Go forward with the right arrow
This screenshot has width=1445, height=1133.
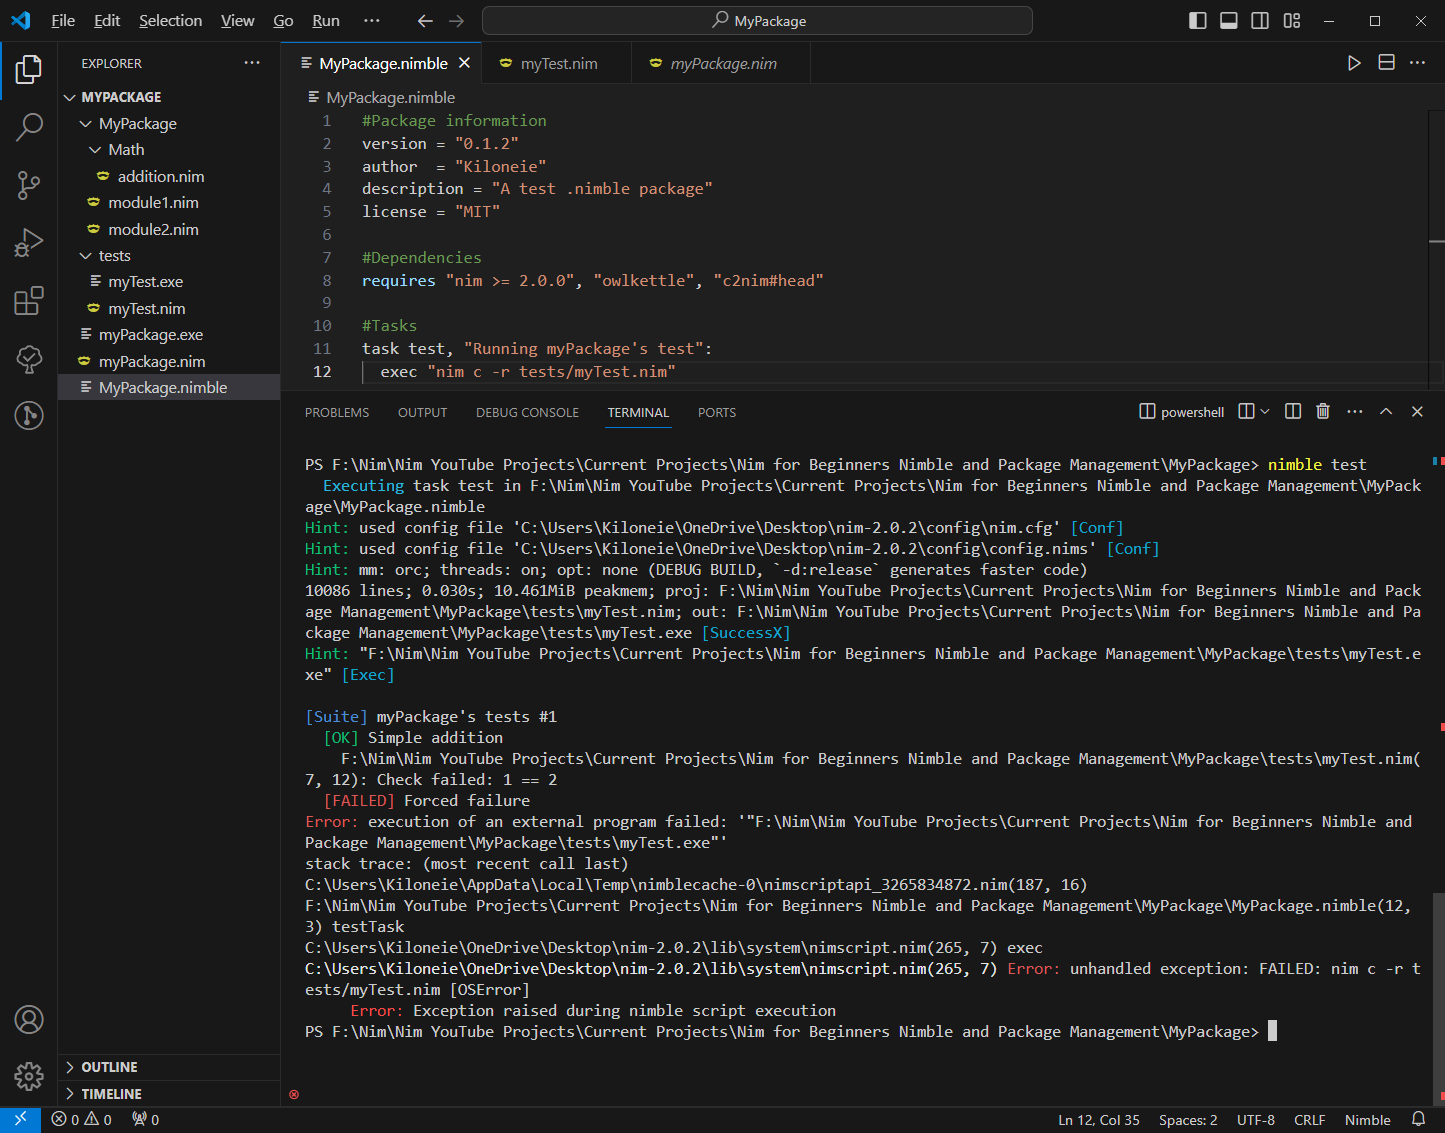click(457, 21)
